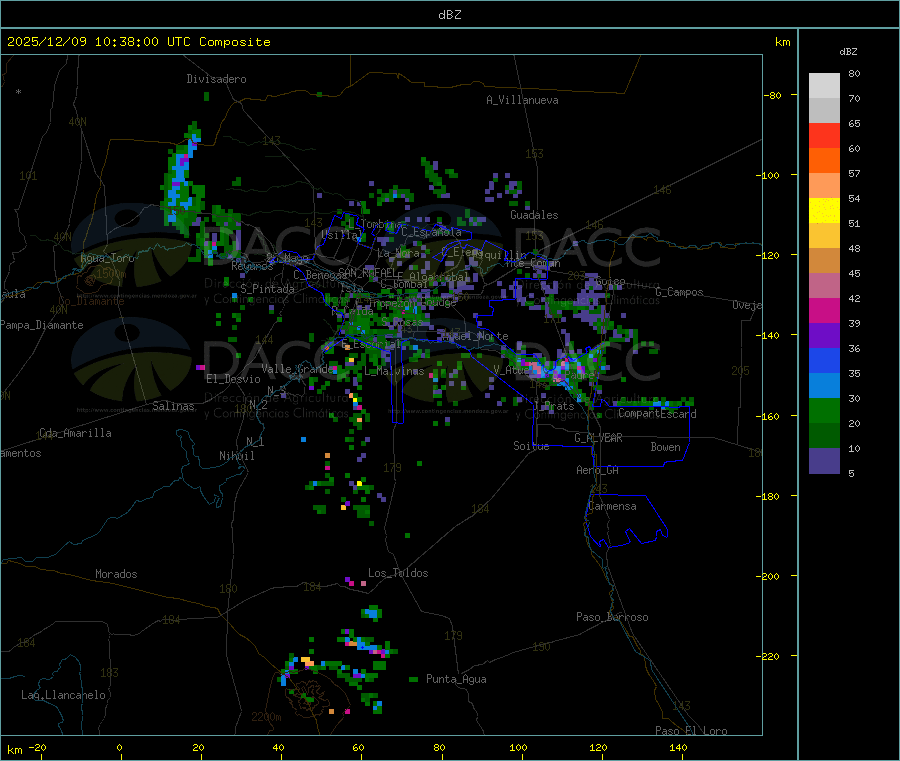Select the green 30 dBZ legend color
Screen dimensions: 900x761
(x=824, y=410)
